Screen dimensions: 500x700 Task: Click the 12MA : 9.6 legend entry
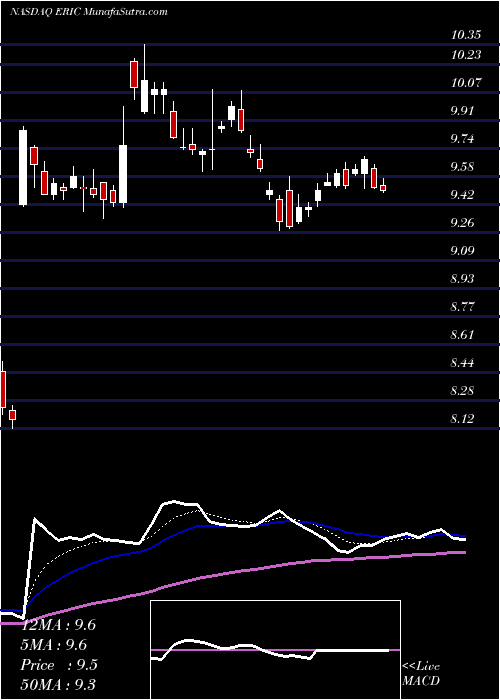pos(58,625)
